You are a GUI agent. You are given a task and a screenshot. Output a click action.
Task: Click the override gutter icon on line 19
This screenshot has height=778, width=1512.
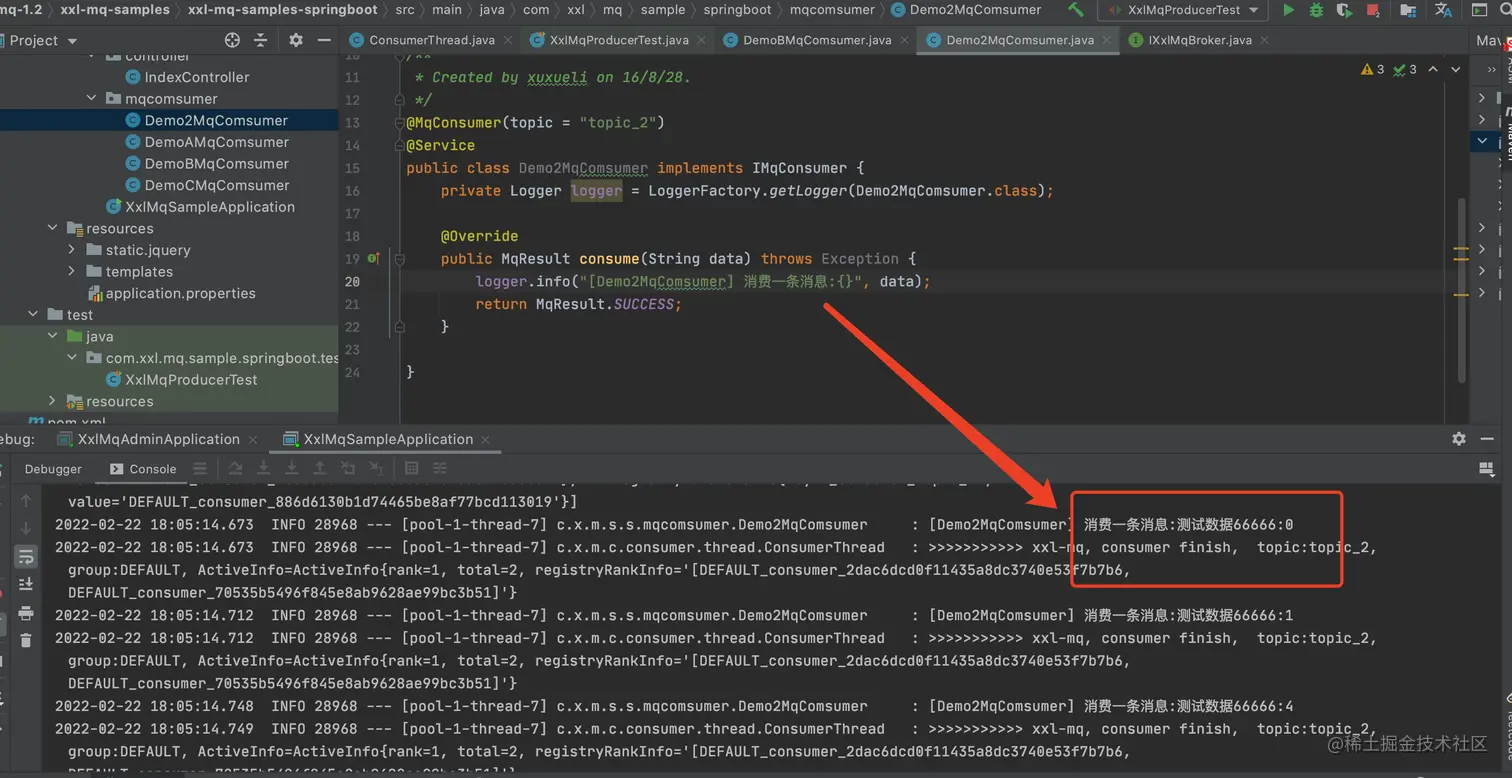pos(373,259)
